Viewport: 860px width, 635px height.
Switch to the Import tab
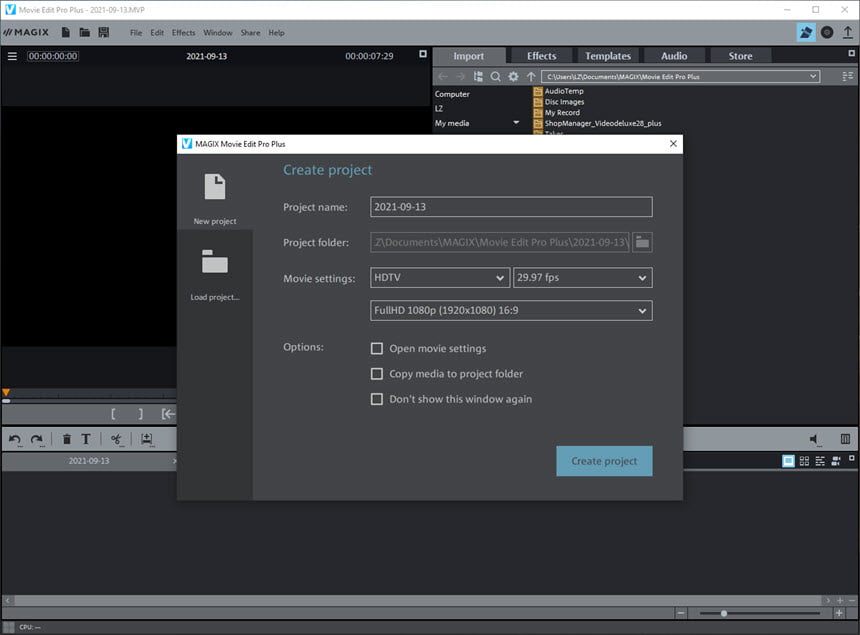[468, 56]
